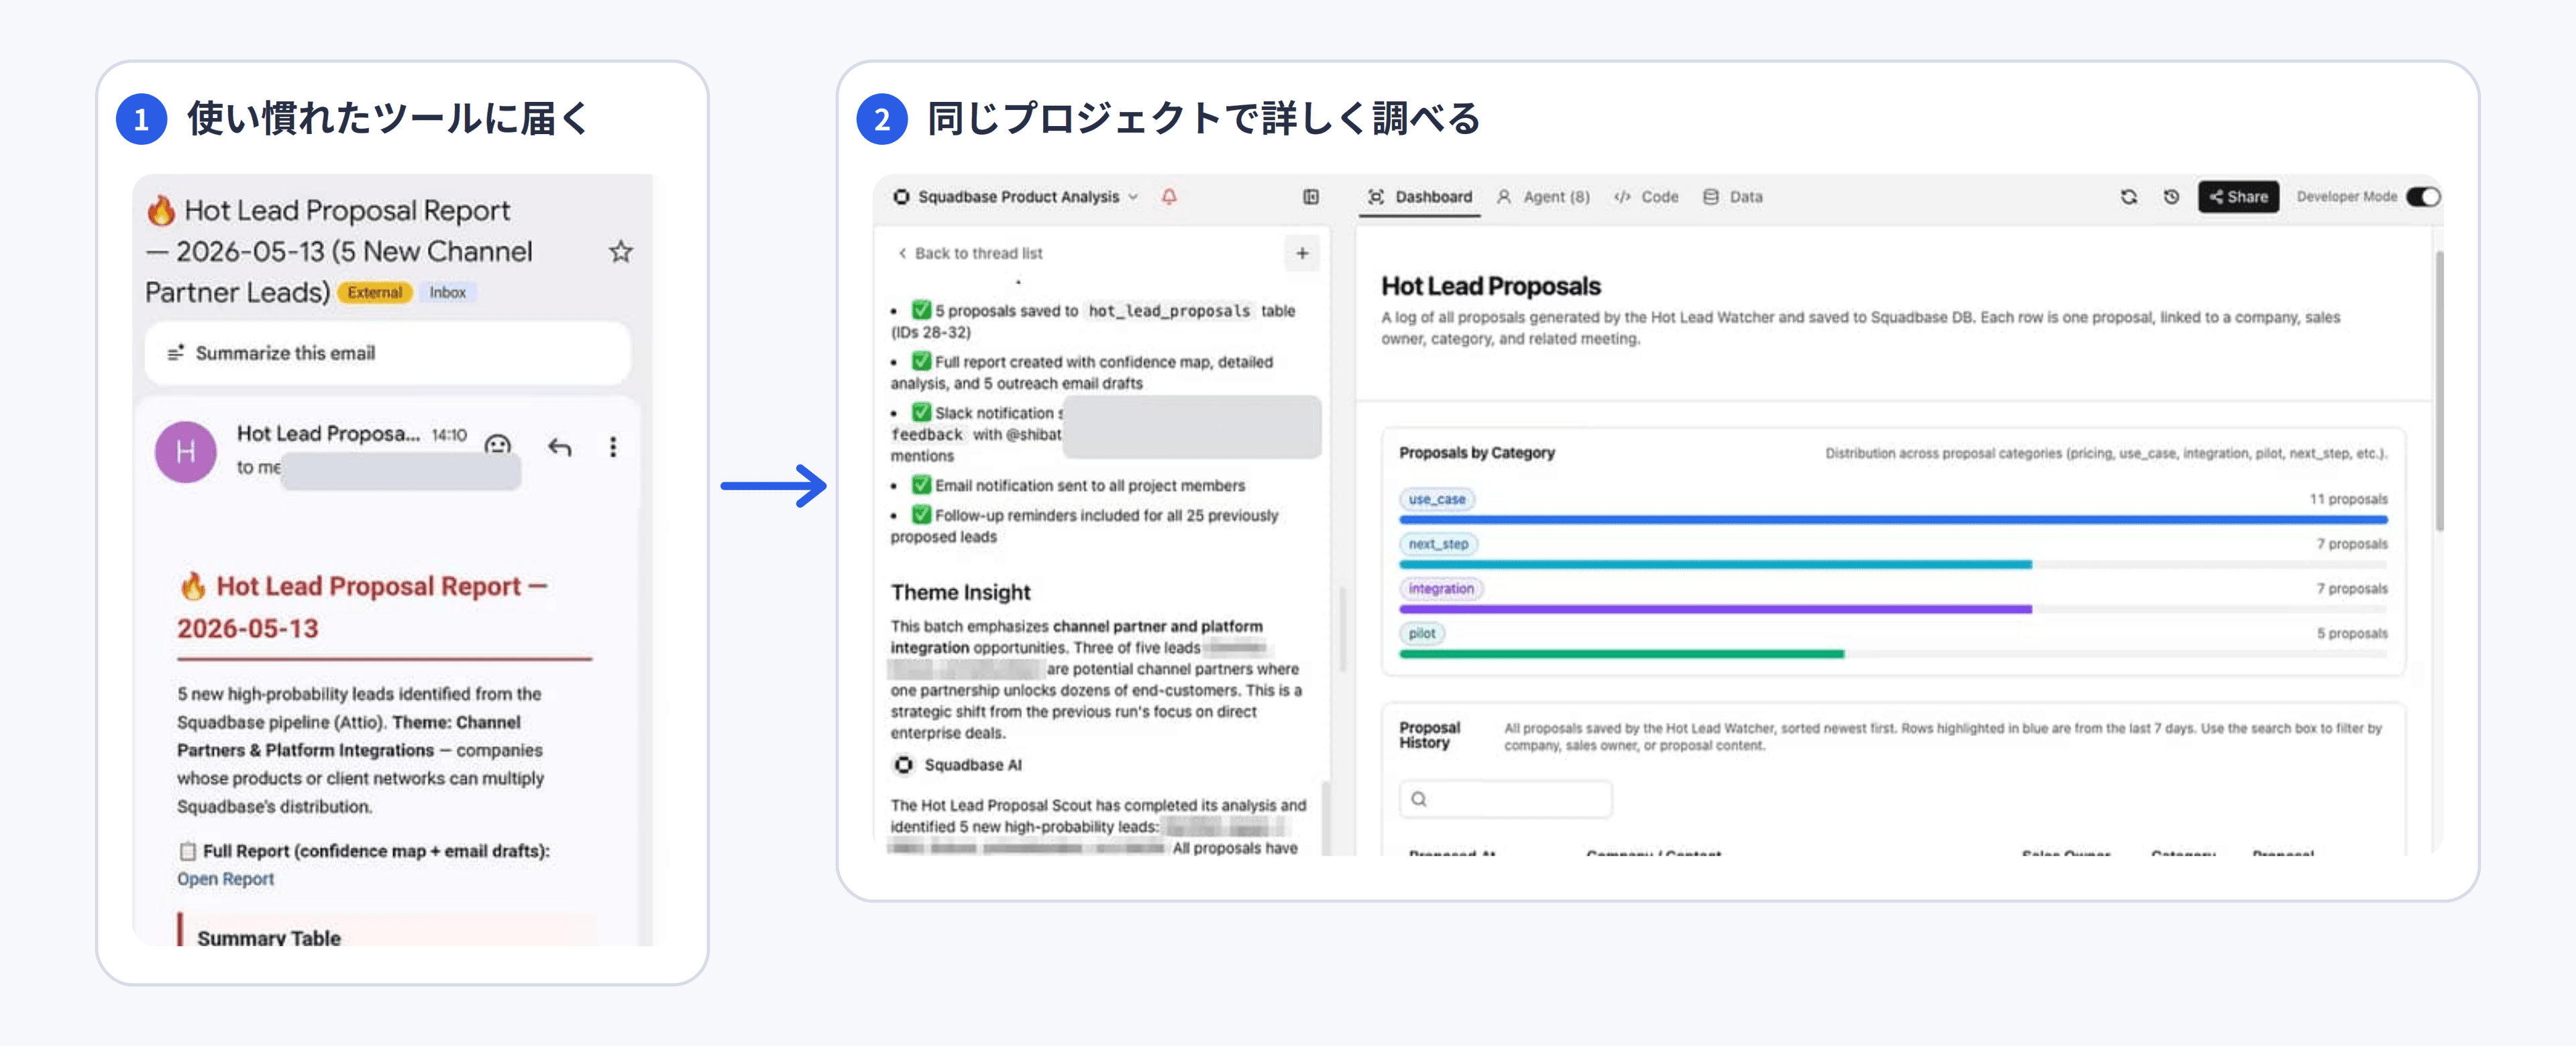Screen dimensions: 2576x1046
Task: Click the Summarize this email button
Action: click(387, 353)
